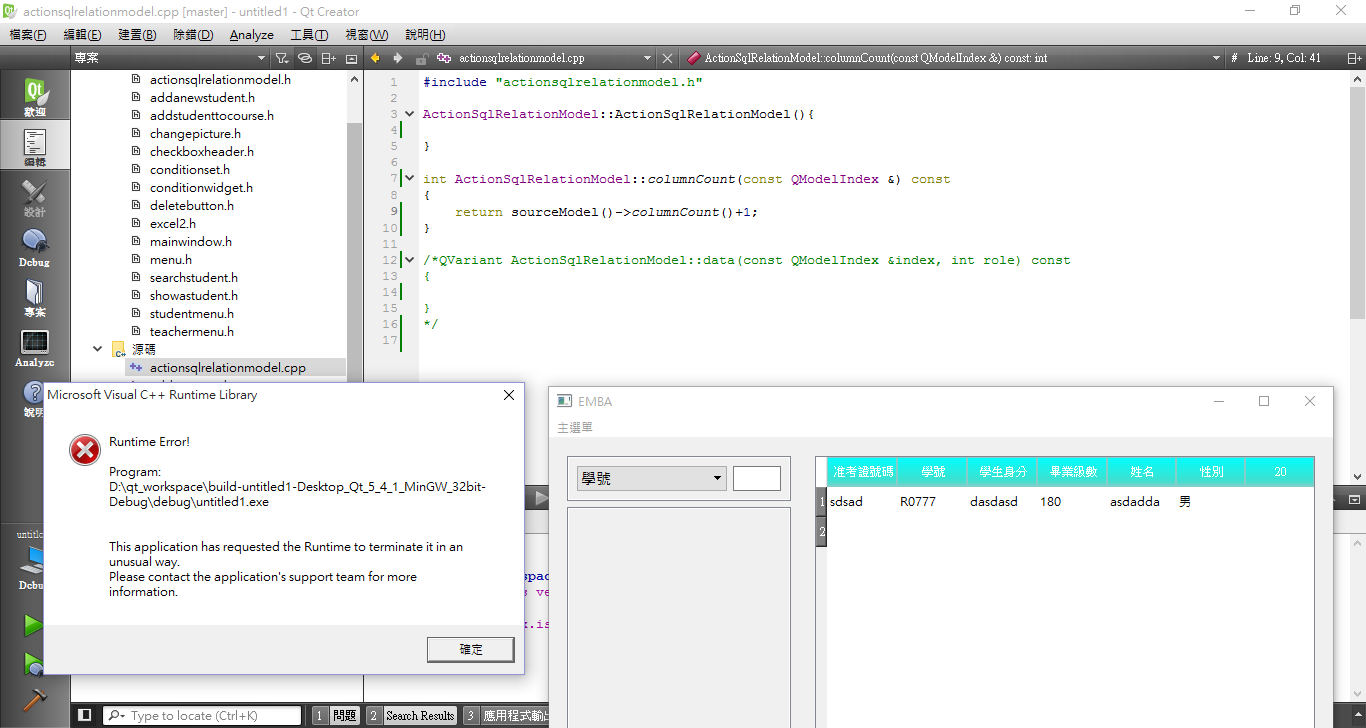The width and height of the screenshot is (1366, 728).
Task: Click the Line 9, Col 41 indicator
Action: click(x=1284, y=58)
